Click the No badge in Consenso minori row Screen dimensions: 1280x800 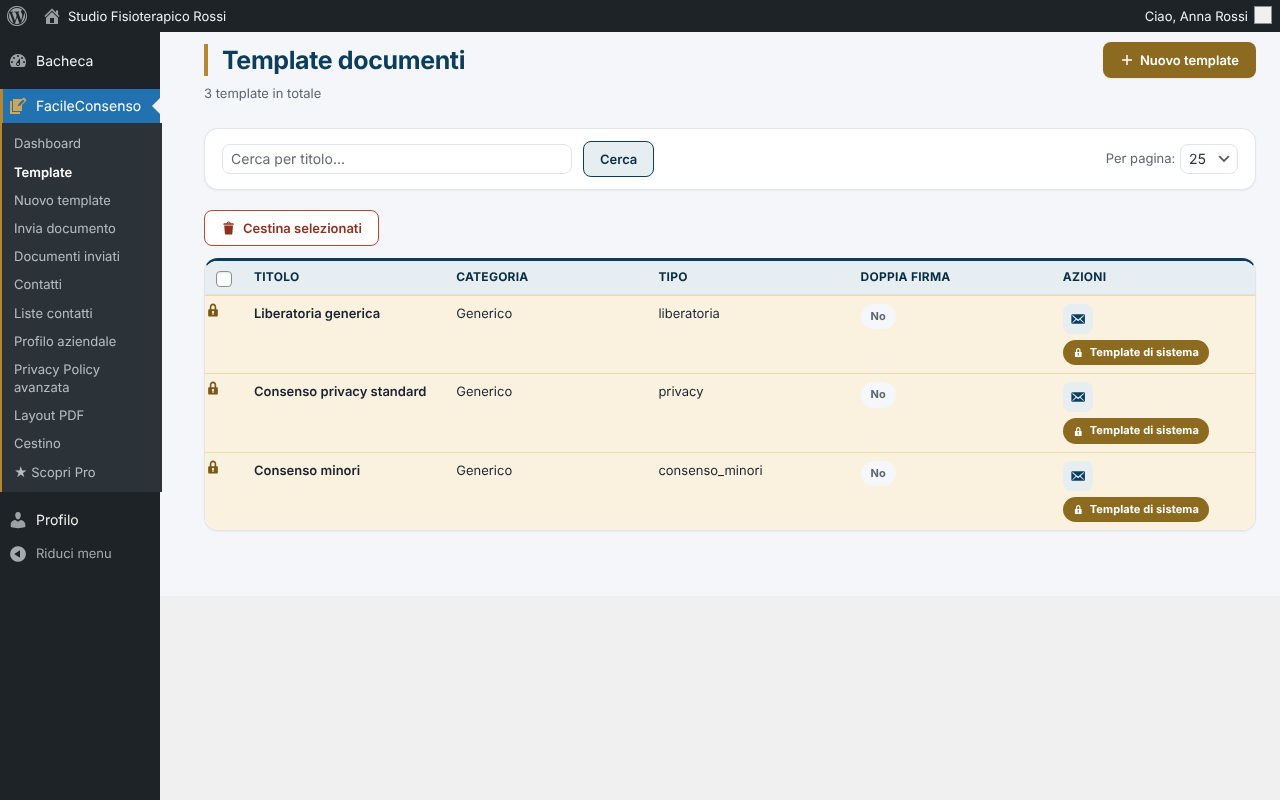[878, 473]
